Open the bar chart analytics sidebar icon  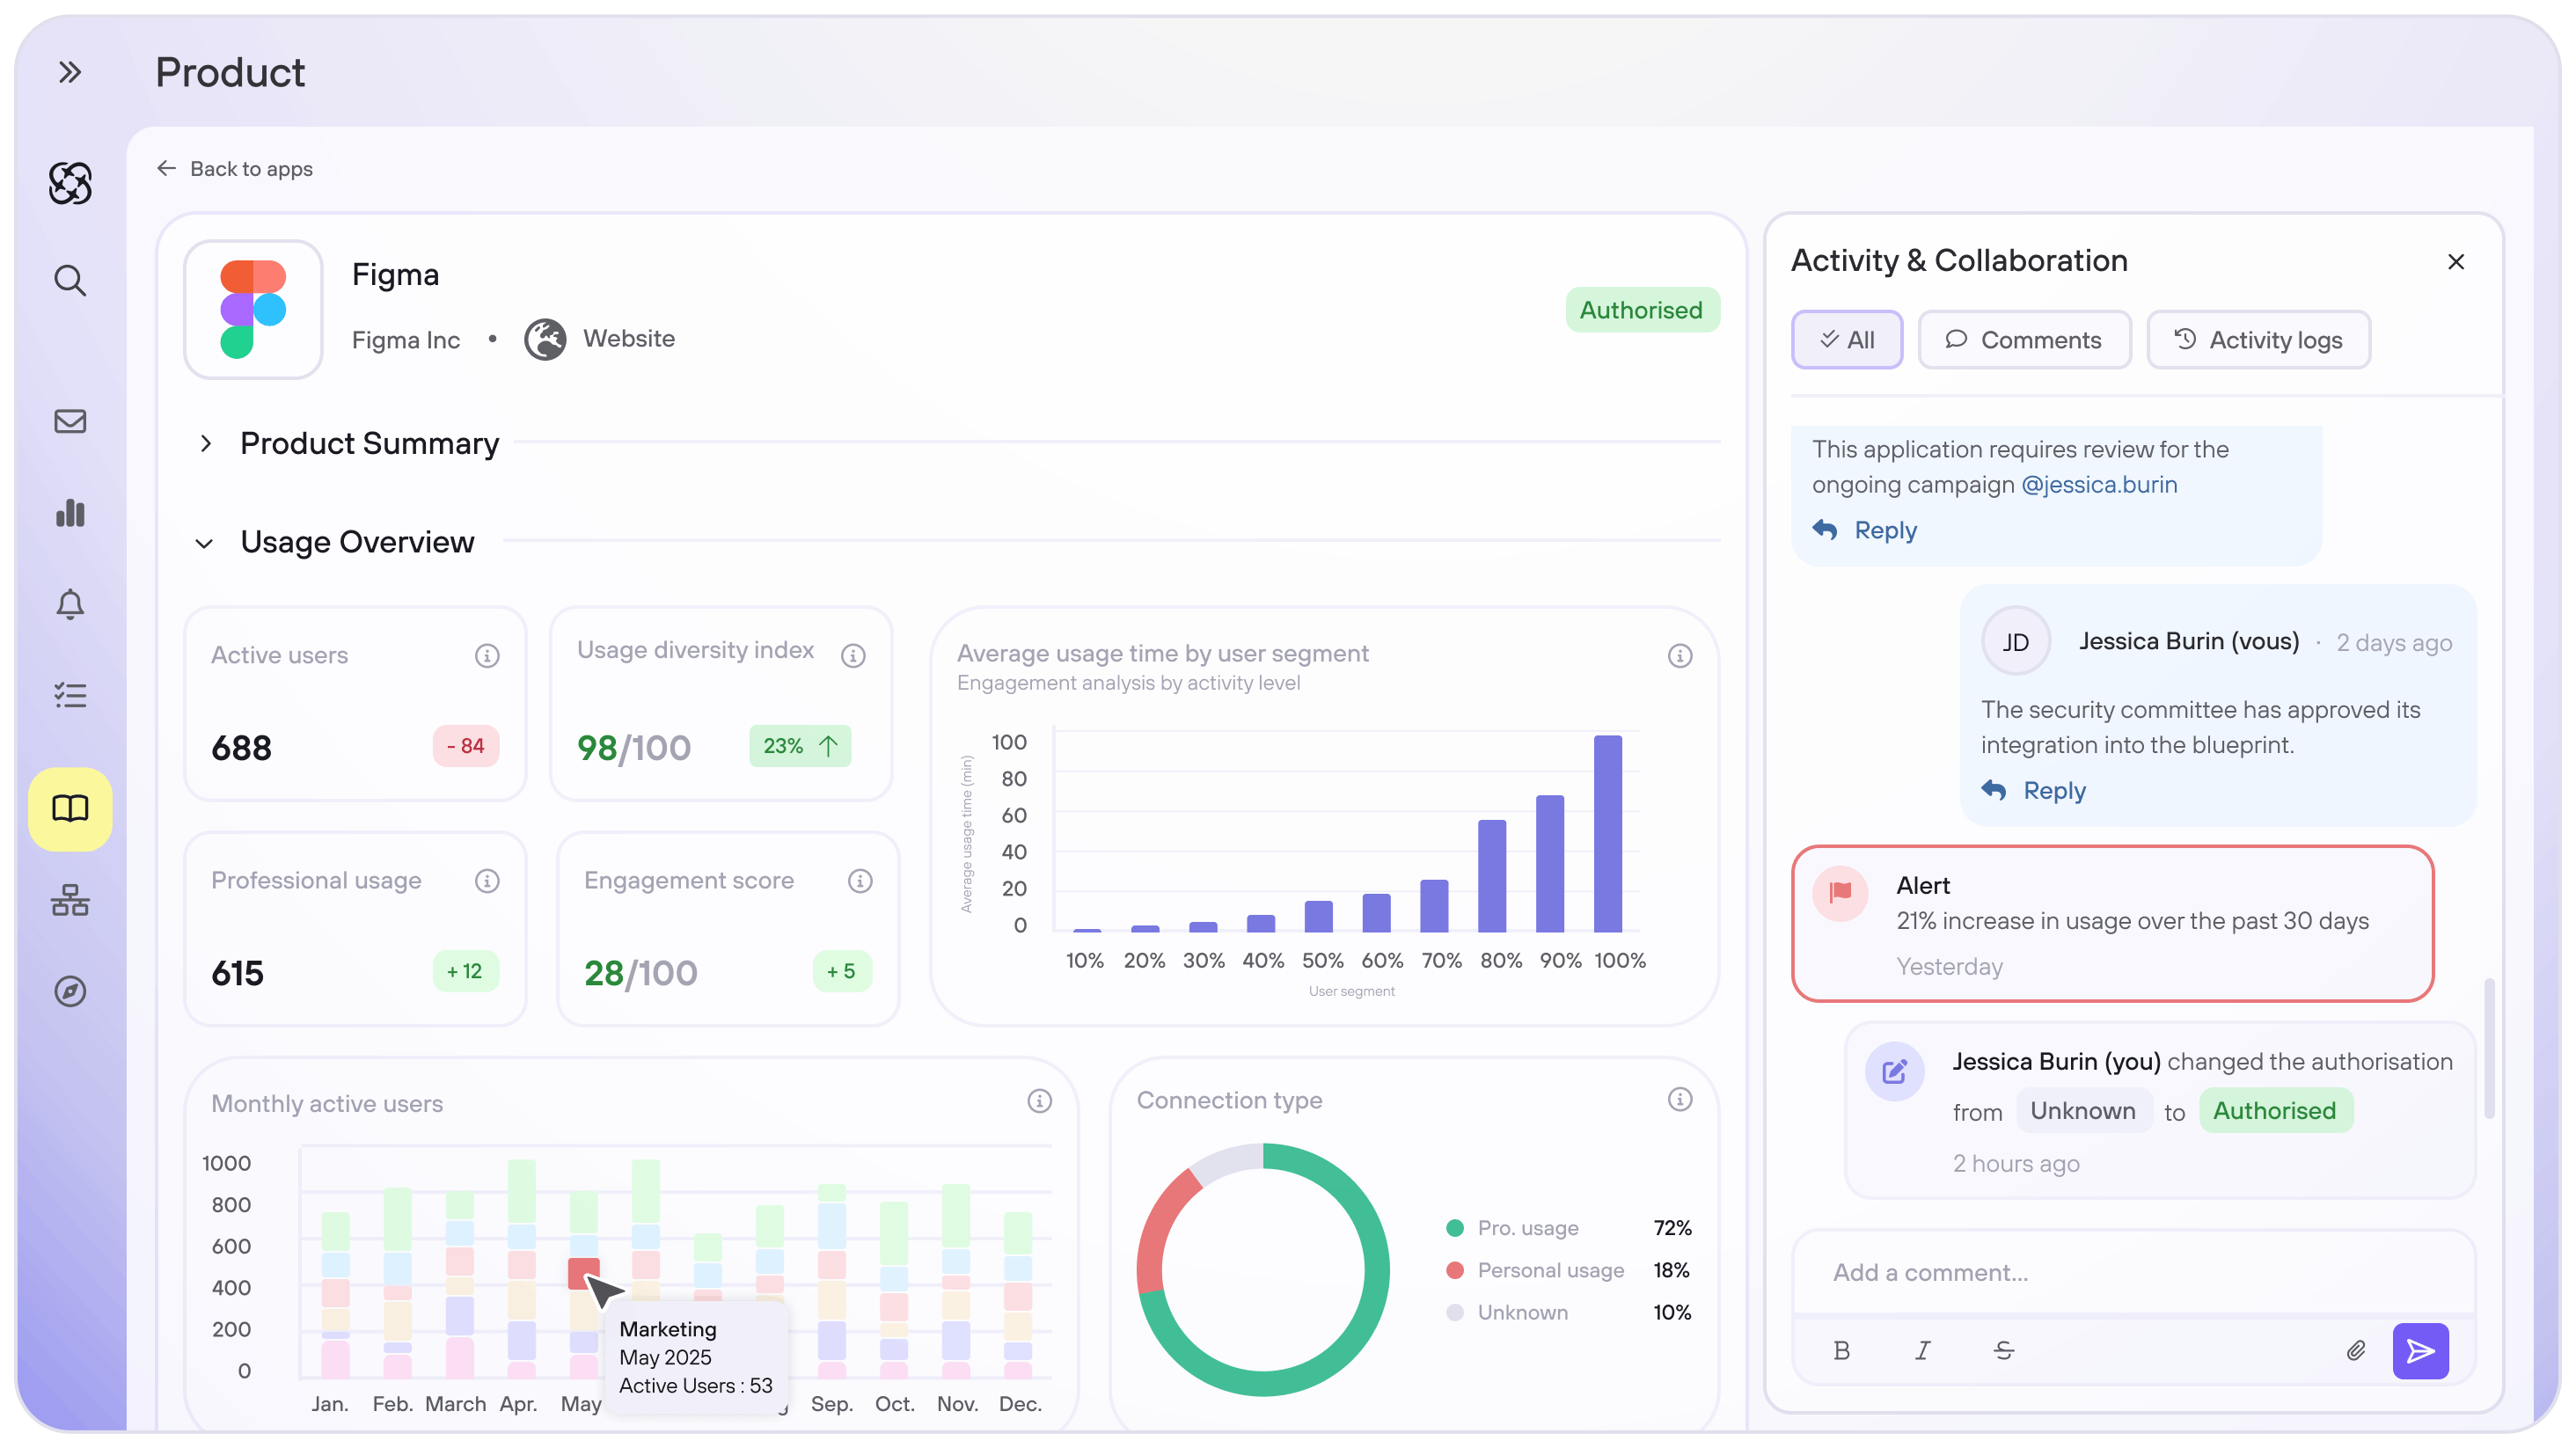(x=69, y=513)
